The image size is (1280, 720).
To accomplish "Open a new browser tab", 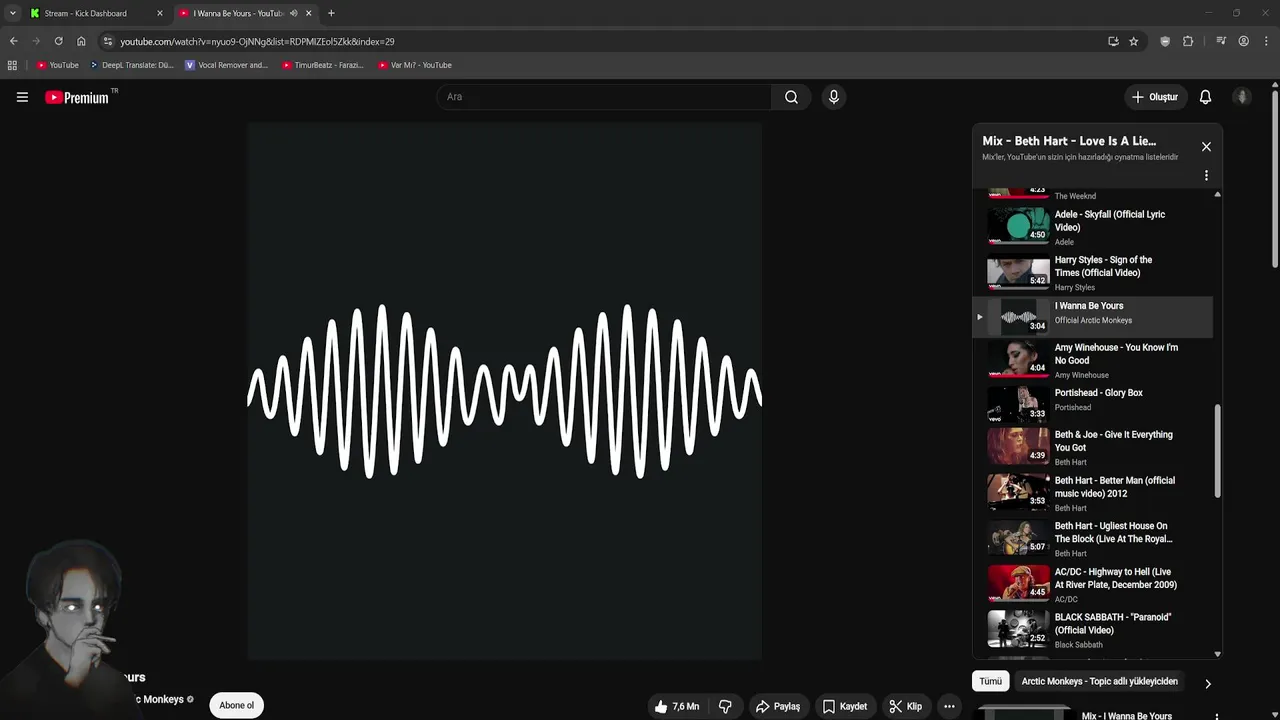I will tap(331, 13).
